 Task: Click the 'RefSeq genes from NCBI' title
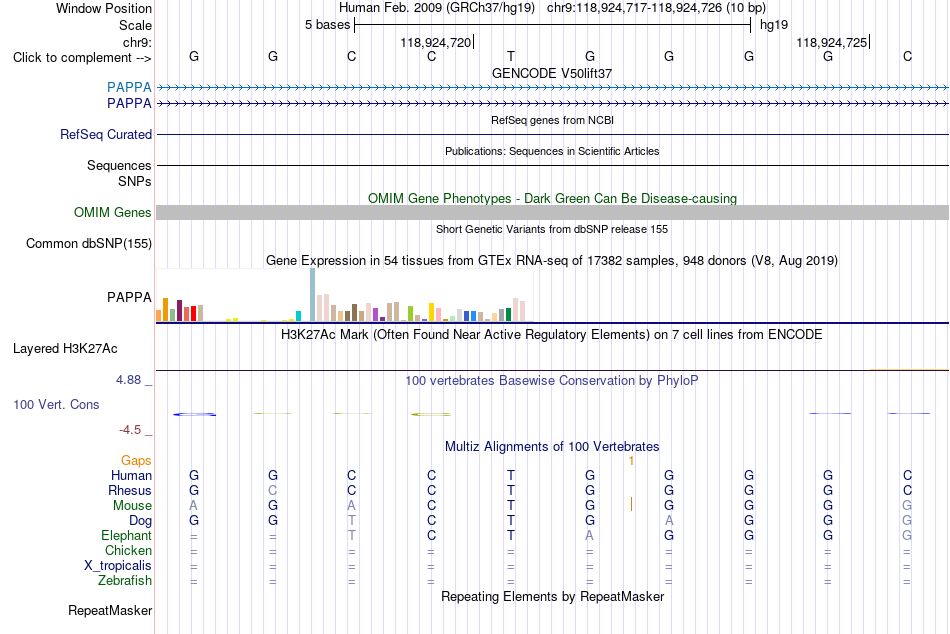(x=552, y=120)
